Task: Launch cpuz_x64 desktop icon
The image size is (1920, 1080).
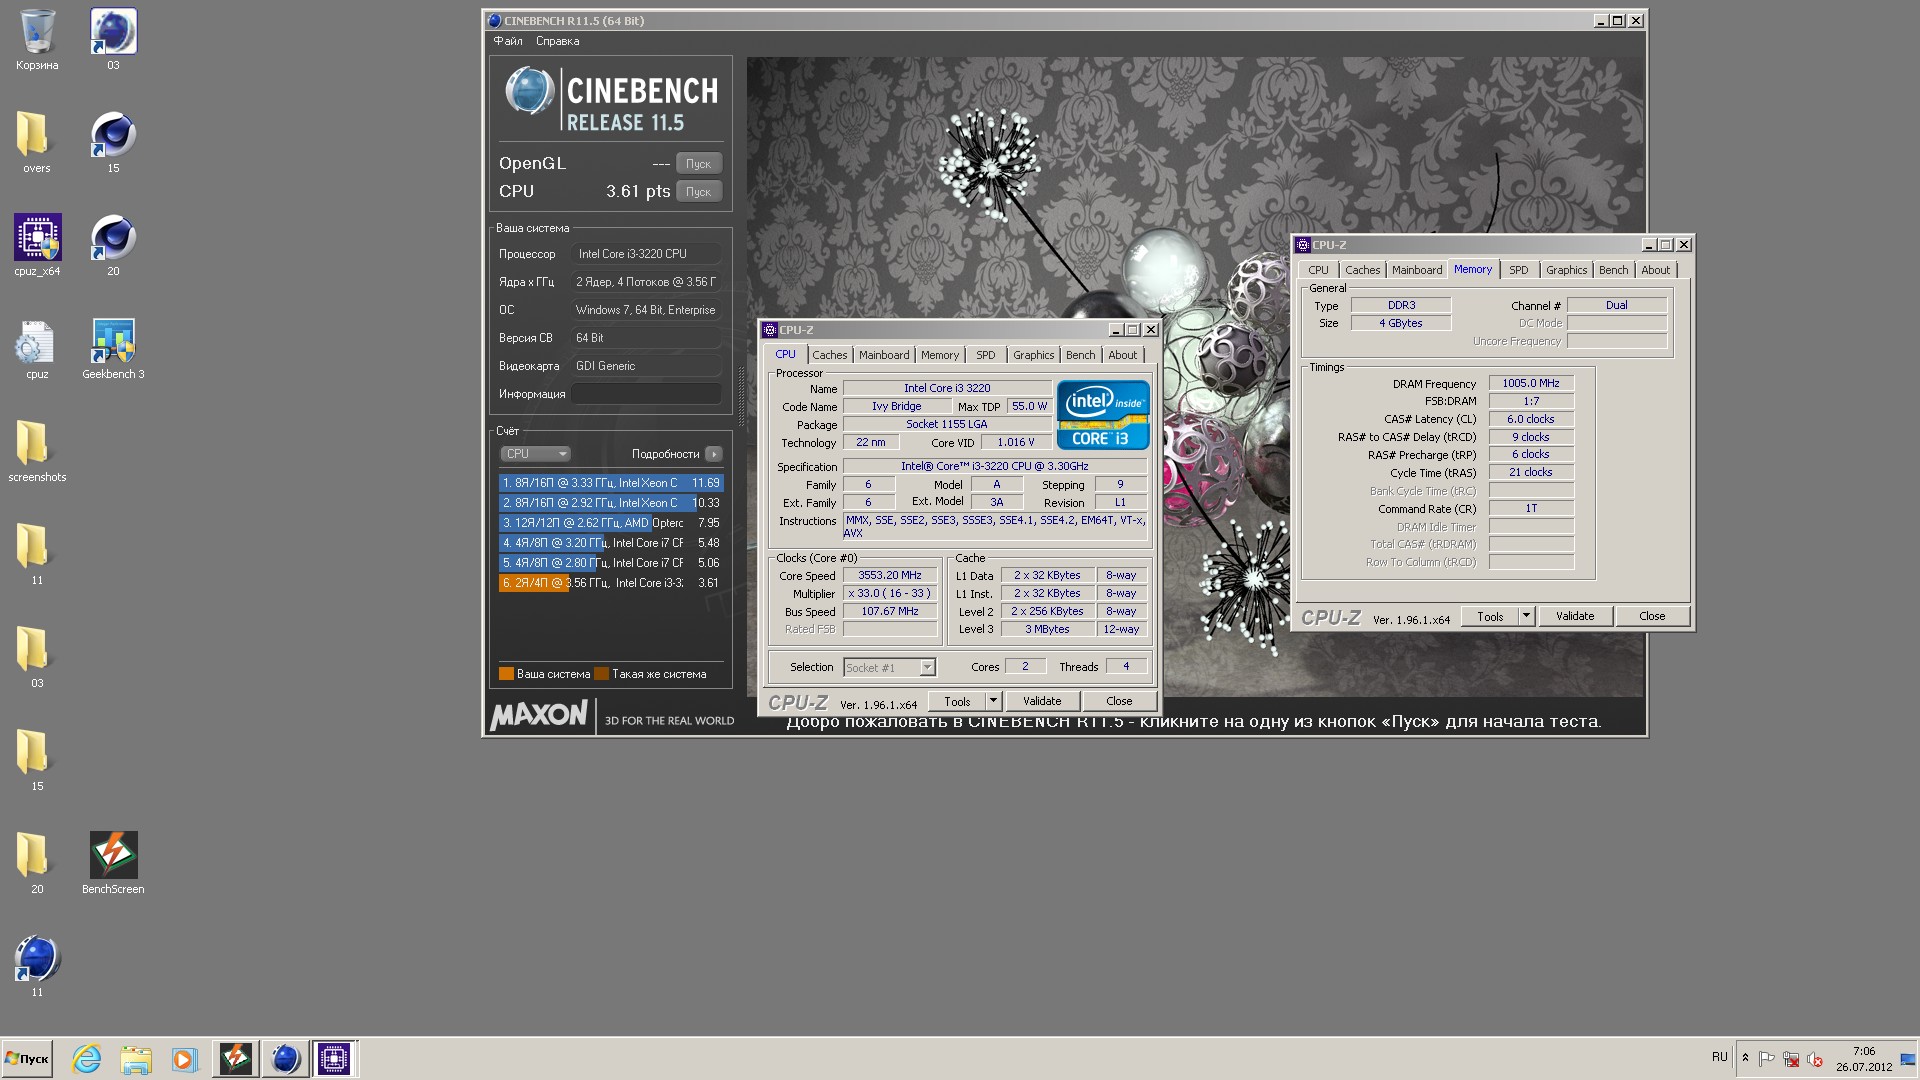Action: (37, 246)
